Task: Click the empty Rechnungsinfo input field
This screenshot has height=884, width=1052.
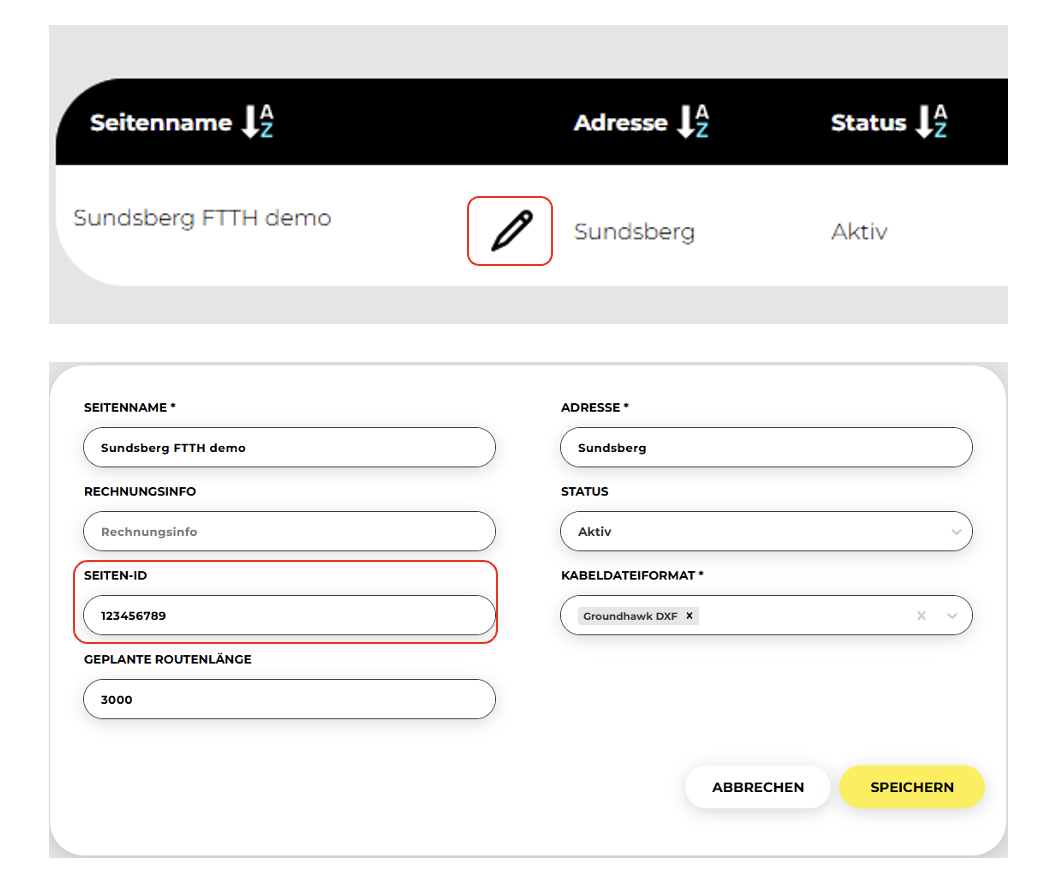Action: point(289,532)
